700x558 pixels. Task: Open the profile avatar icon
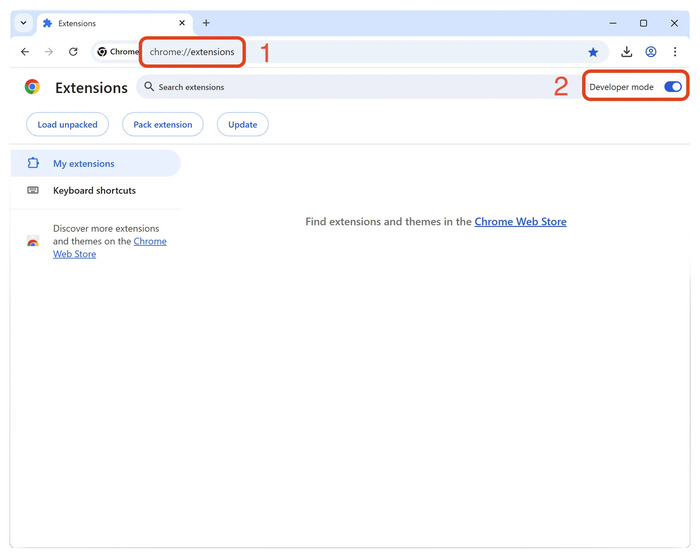pos(651,52)
